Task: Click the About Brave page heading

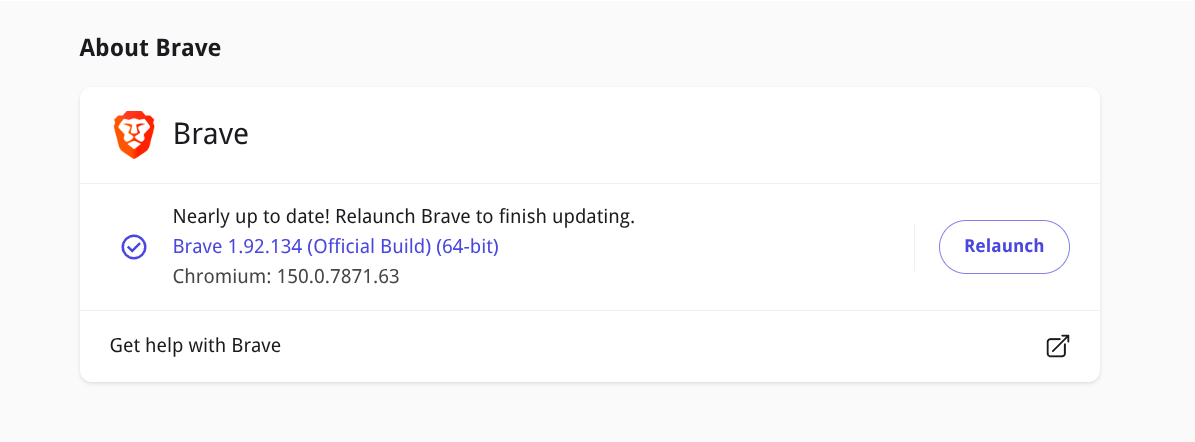Action: tap(150, 48)
